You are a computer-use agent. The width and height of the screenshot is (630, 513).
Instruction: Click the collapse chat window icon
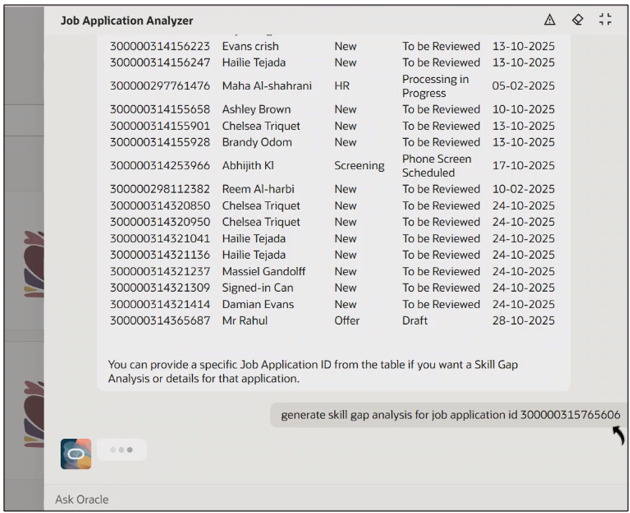[x=605, y=20]
